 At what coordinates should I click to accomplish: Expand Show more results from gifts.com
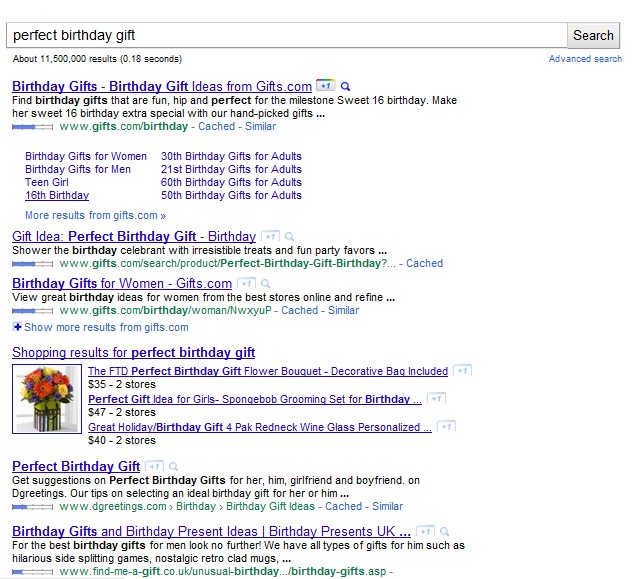(101, 327)
